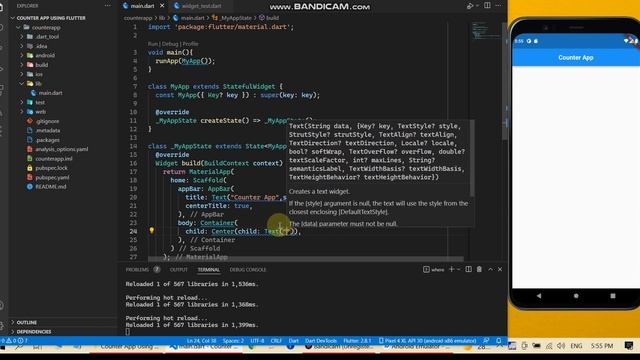Open Dart DevTools from status bar
The height and width of the screenshot is (360, 640).
coord(321,340)
